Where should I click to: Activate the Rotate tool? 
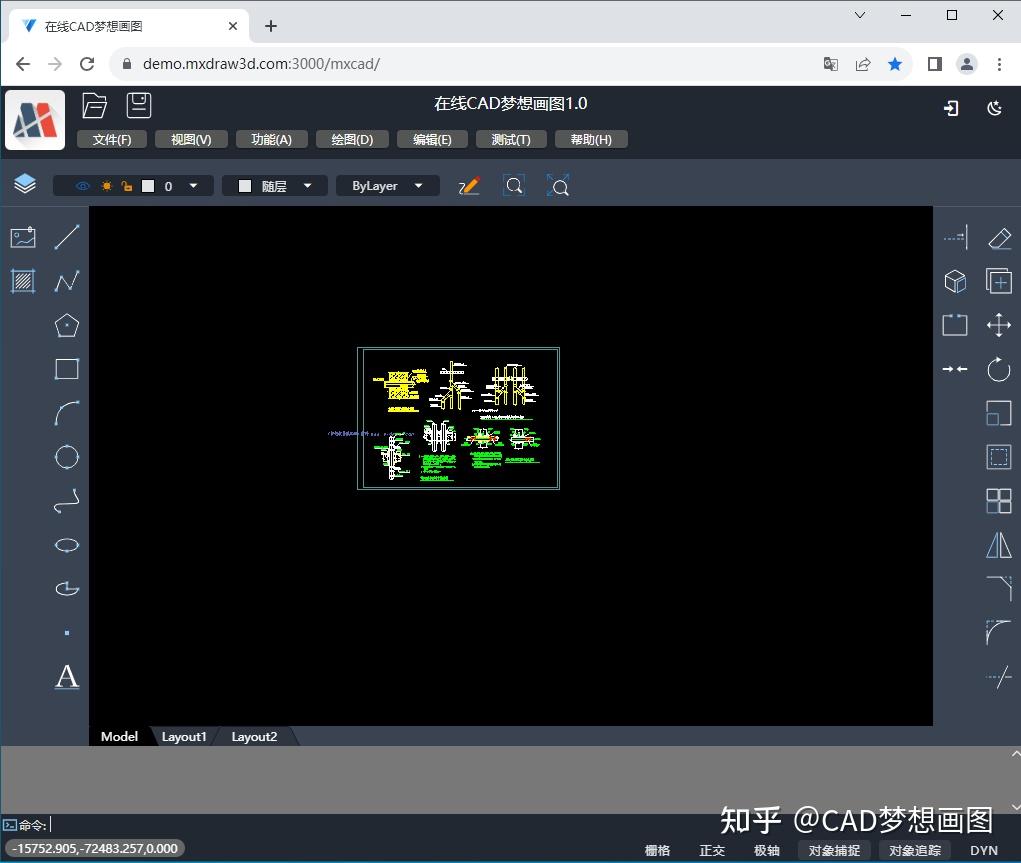(999, 368)
